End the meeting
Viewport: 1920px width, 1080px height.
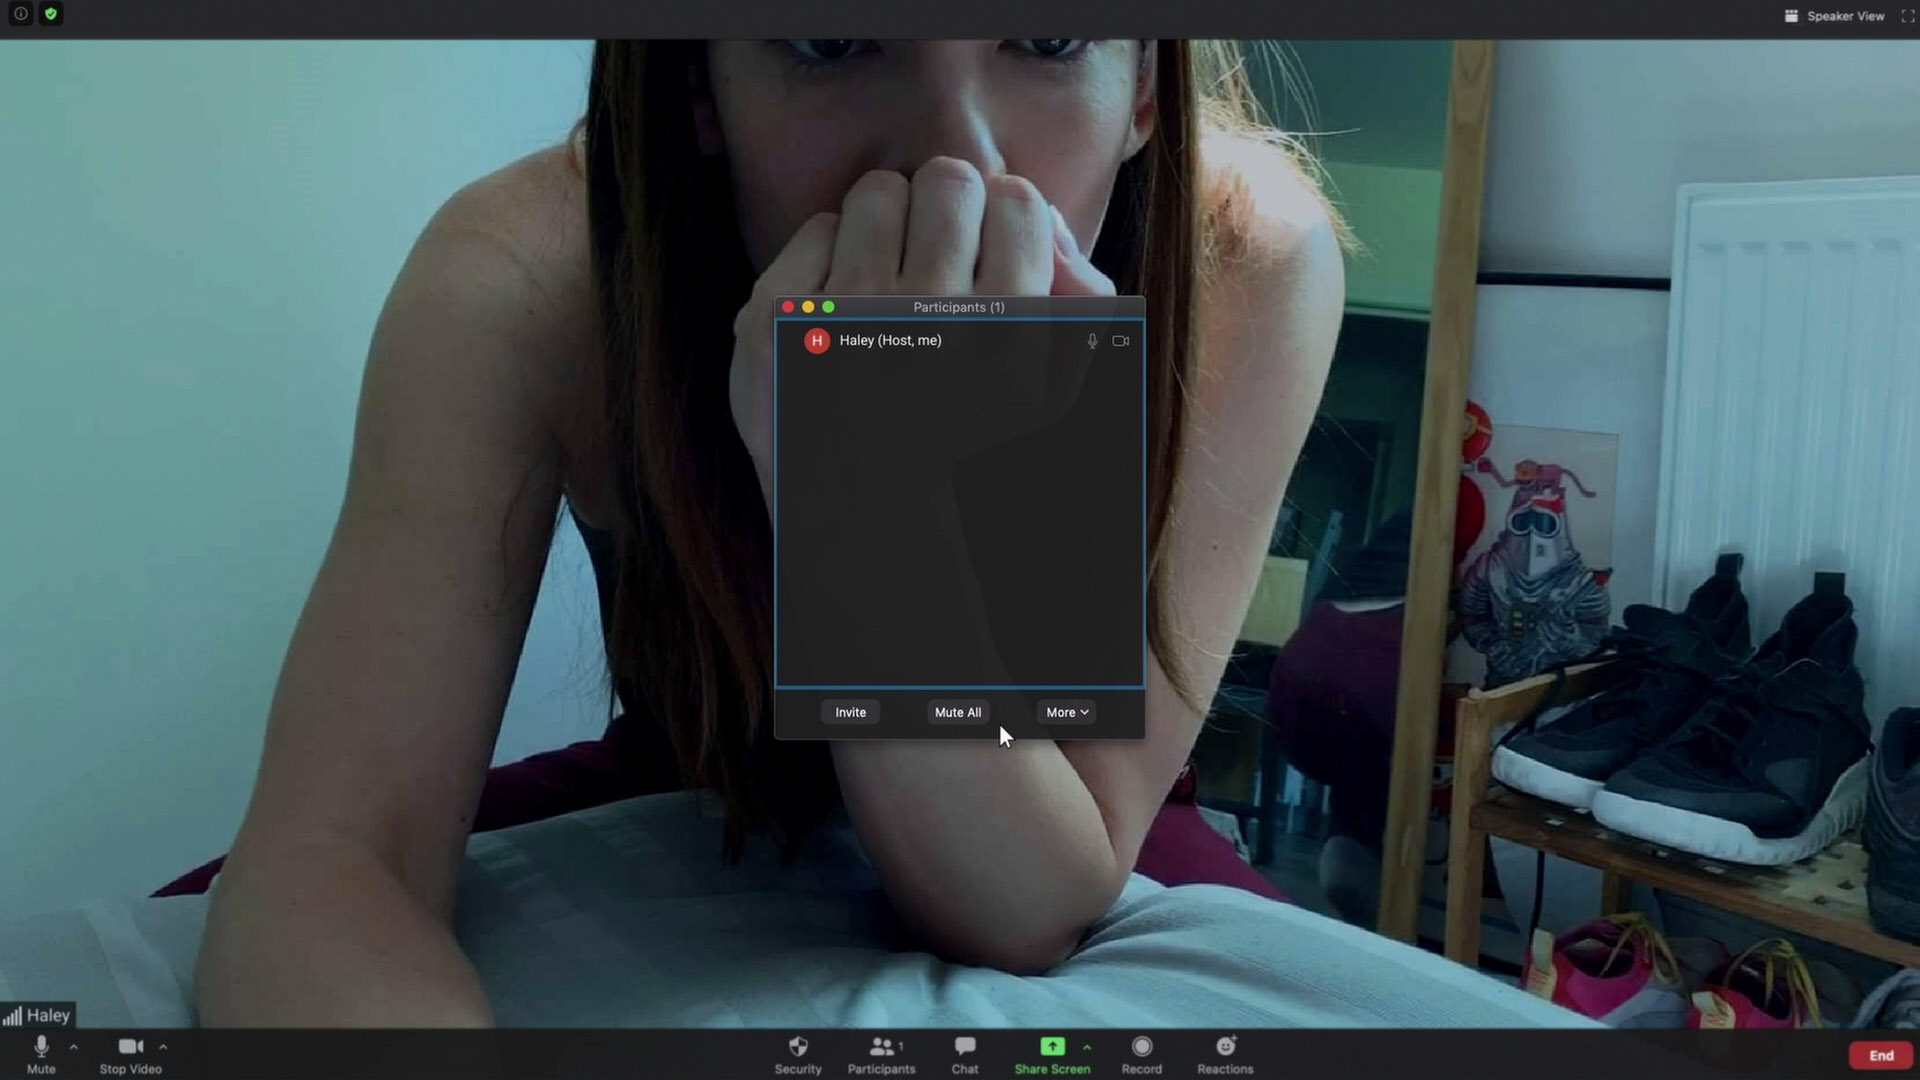tap(1881, 1055)
